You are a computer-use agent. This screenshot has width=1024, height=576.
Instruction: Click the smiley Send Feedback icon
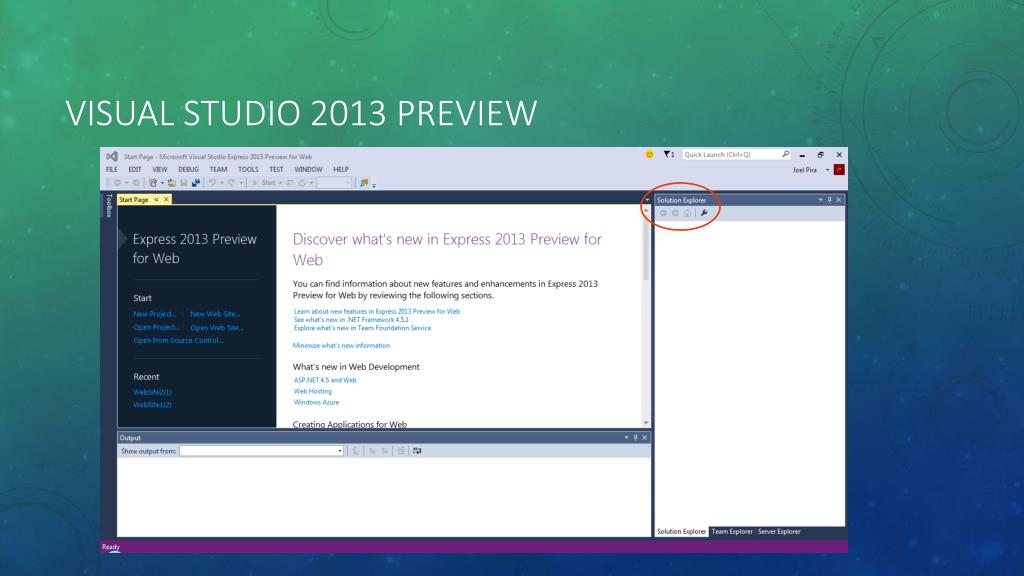(x=649, y=155)
